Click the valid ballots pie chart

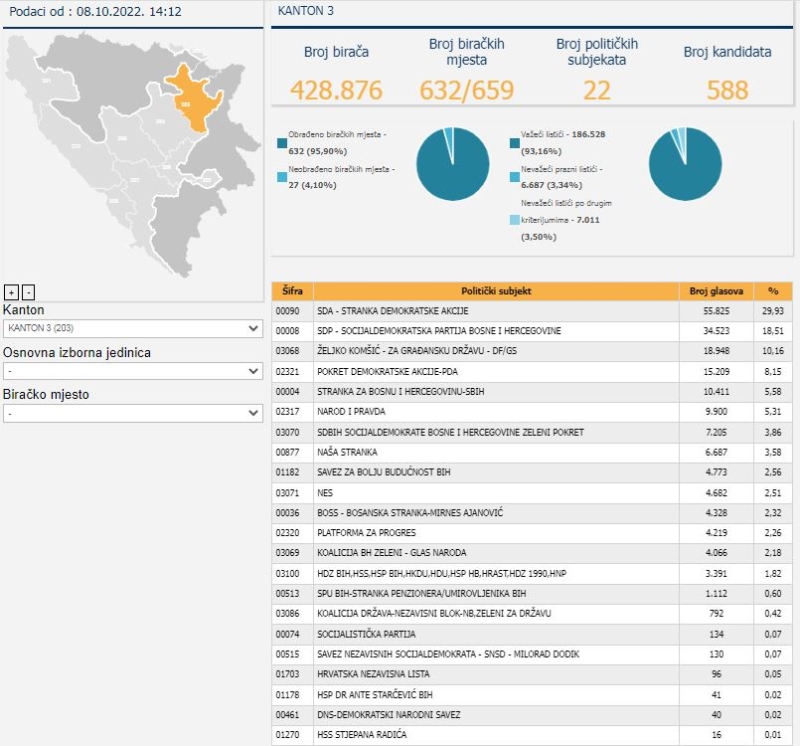(x=685, y=164)
